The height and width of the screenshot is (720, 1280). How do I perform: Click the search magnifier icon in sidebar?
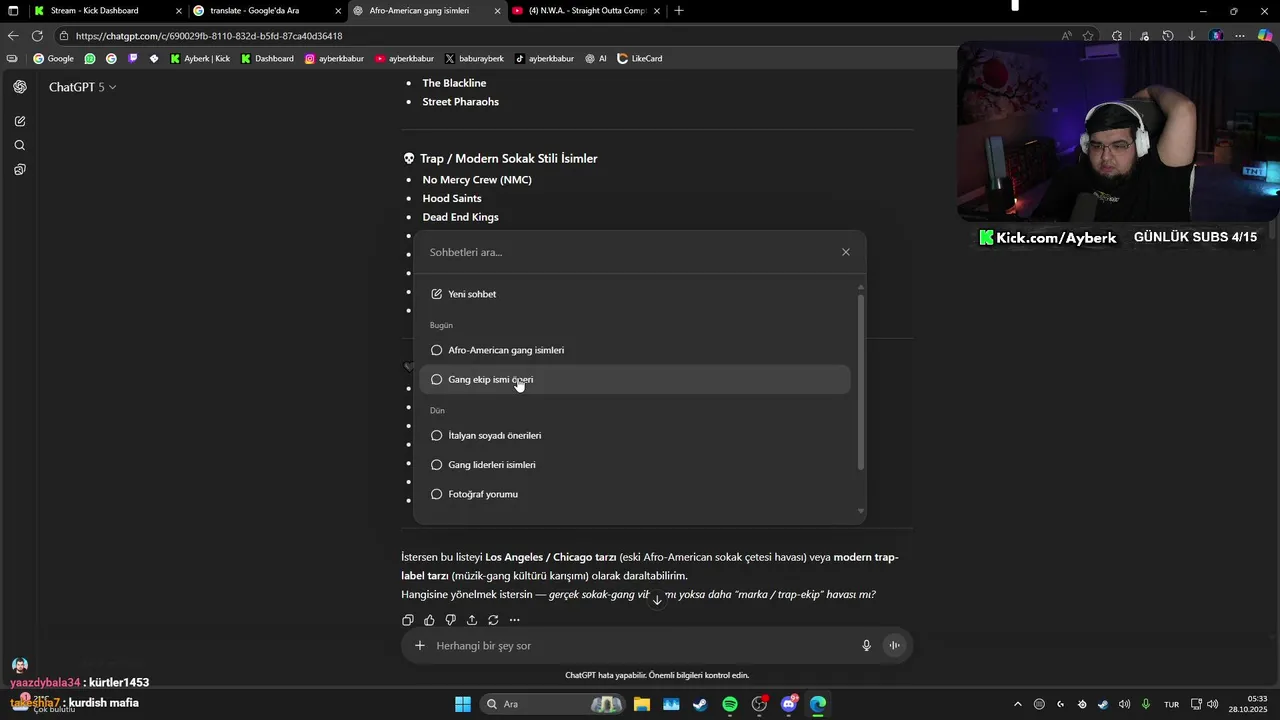(20, 145)
